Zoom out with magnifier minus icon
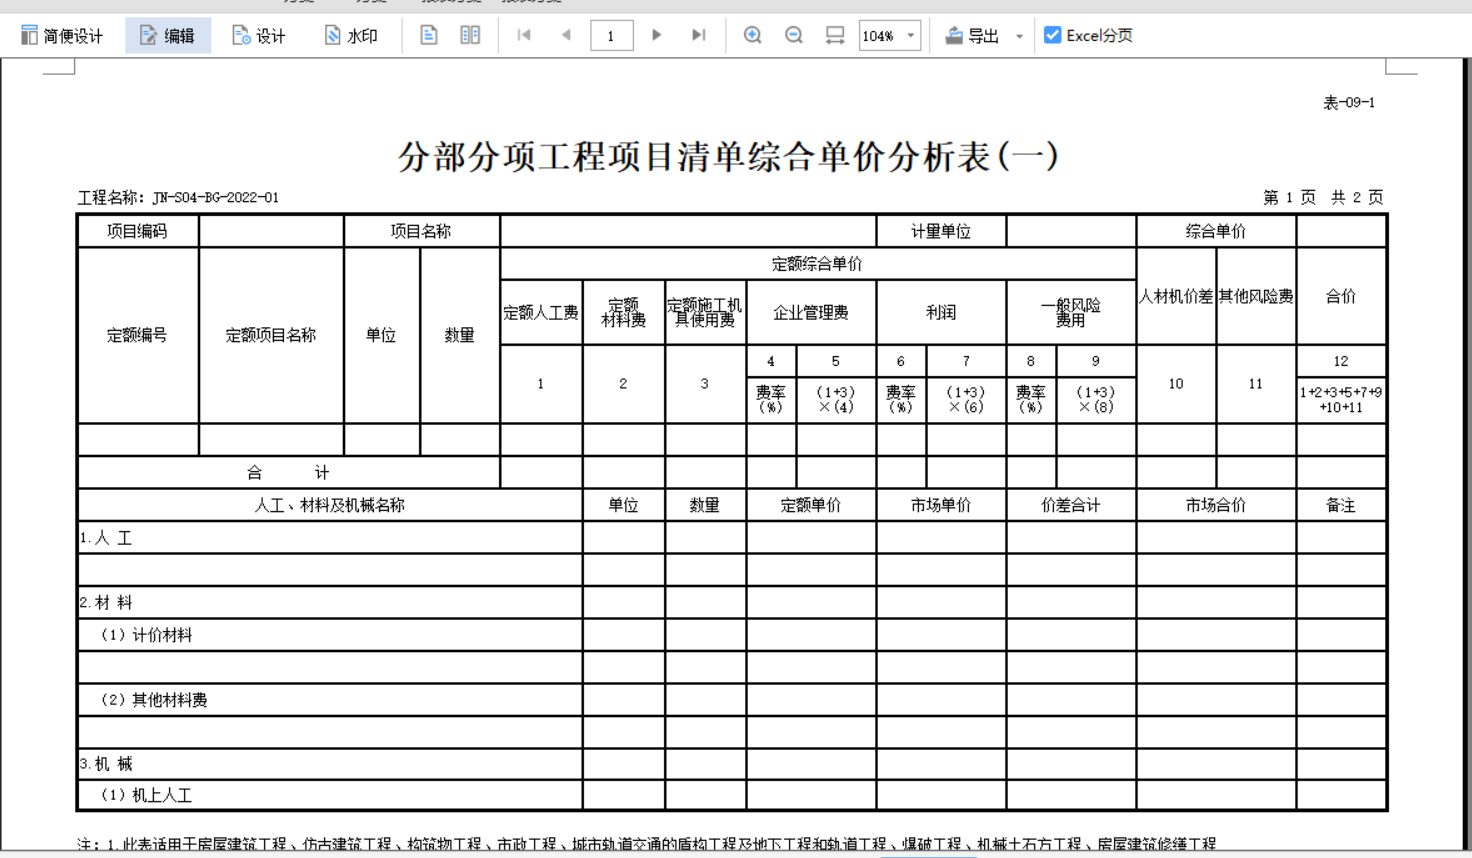The height and width of the screenshot is (858, 1472). [x=794, y=35]
